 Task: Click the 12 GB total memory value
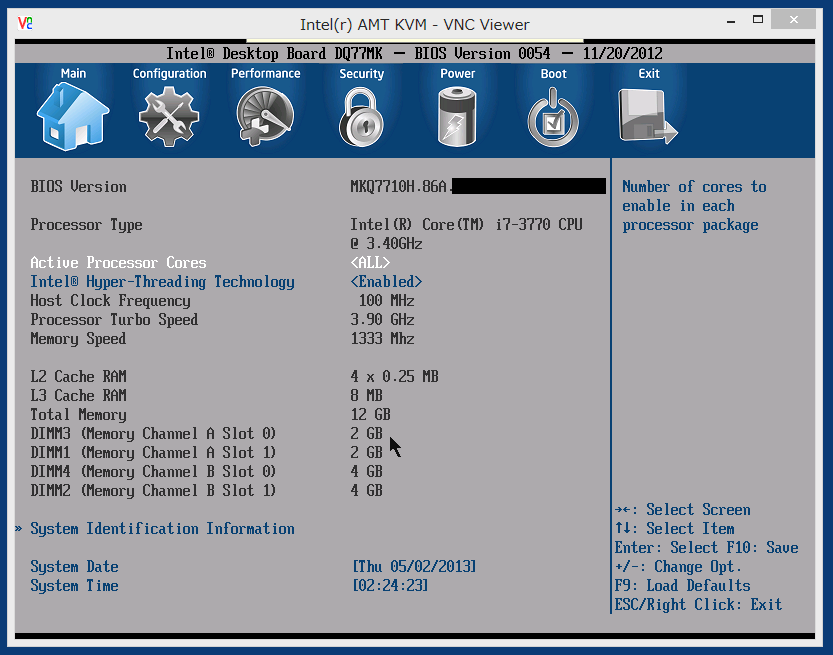[370, 415]
